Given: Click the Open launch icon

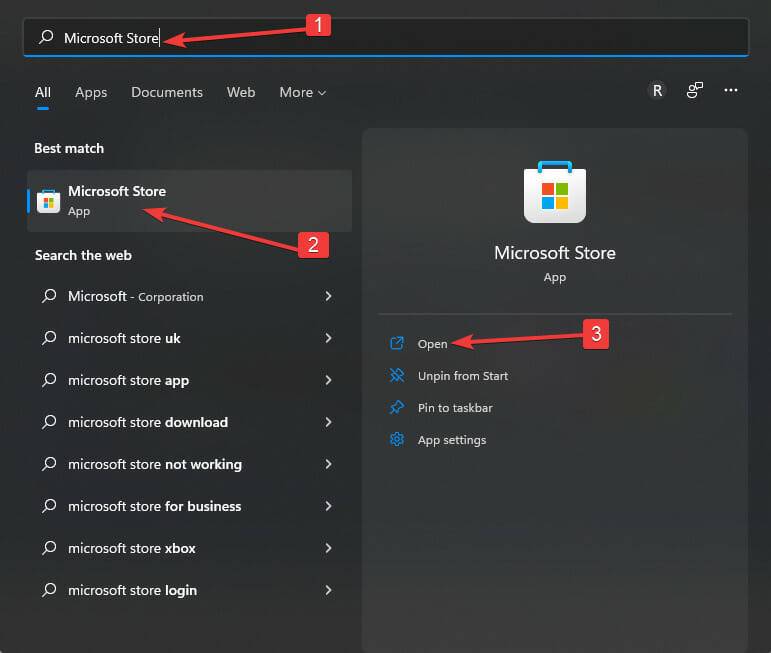Looking at the screenshot, I should [x=397, y=343].
